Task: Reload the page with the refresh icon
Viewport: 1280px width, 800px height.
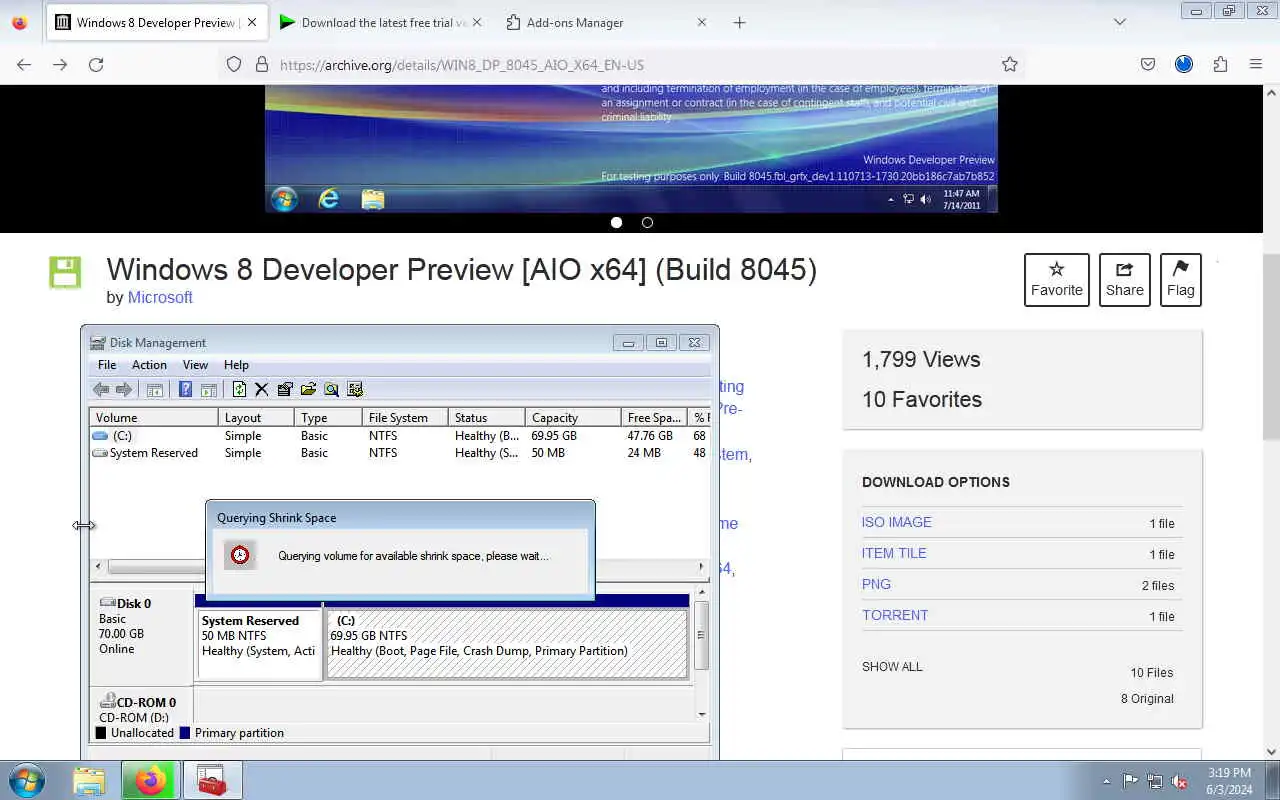Action: click(96, 64)
